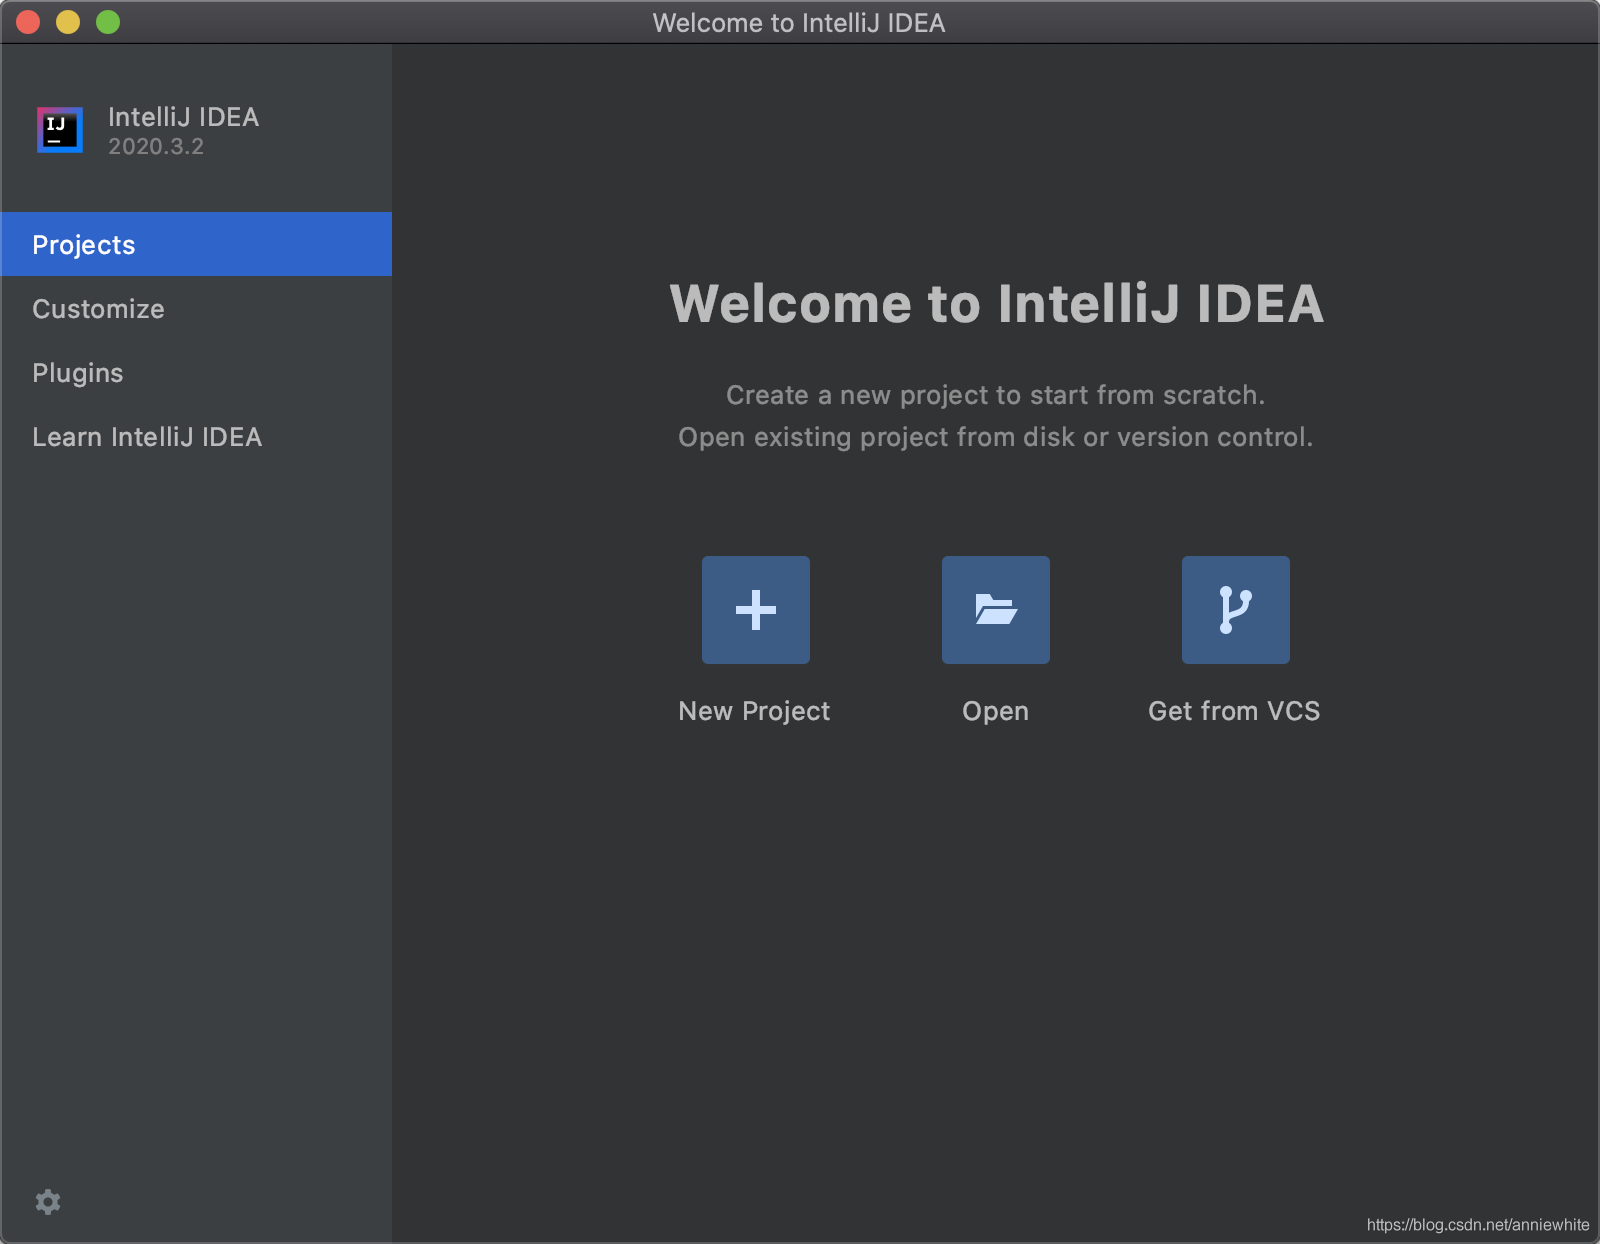
Task: Click the Get from VCS branch icon
Action: pos(1235,610)
